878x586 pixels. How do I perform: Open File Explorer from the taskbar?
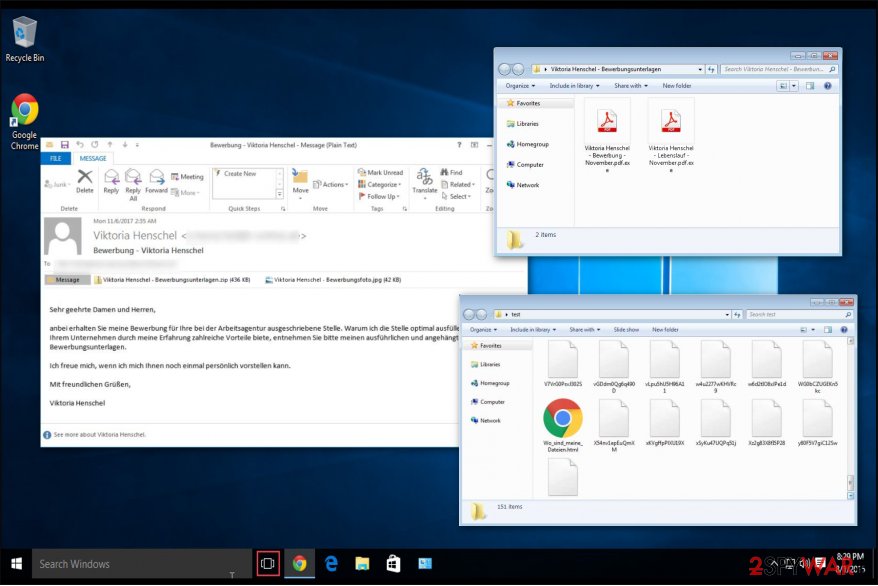[362, 564]
